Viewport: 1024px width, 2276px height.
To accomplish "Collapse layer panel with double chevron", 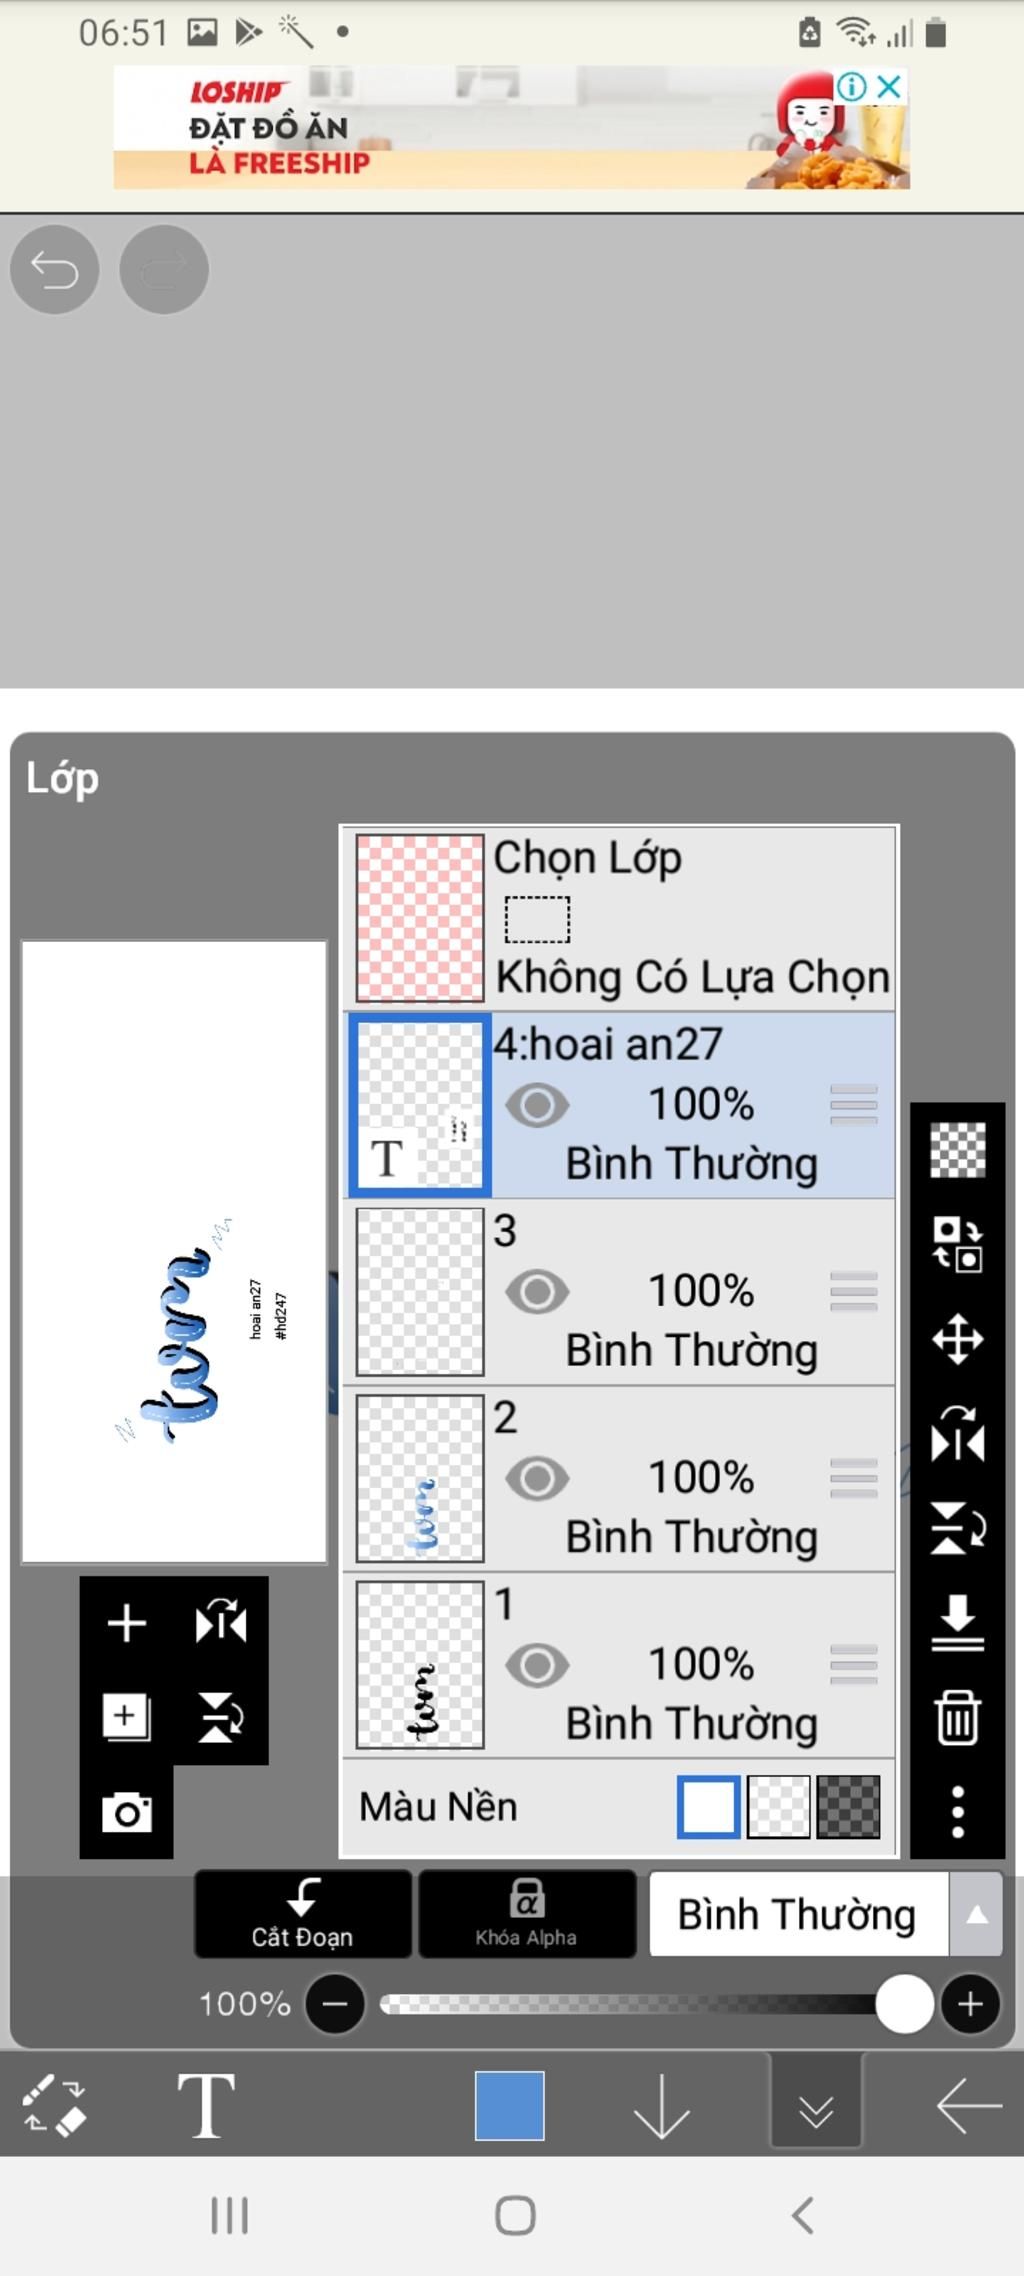I will [x=816, y=2105].
